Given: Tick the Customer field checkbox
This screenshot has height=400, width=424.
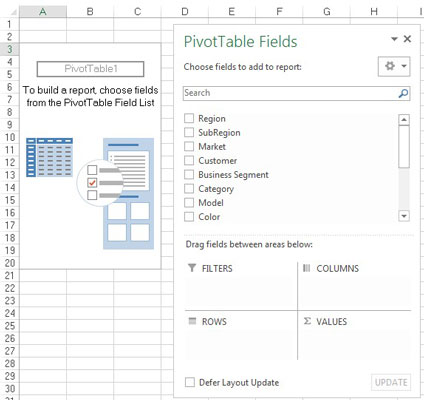Looking at the screenshot, I should click(189, 160).
